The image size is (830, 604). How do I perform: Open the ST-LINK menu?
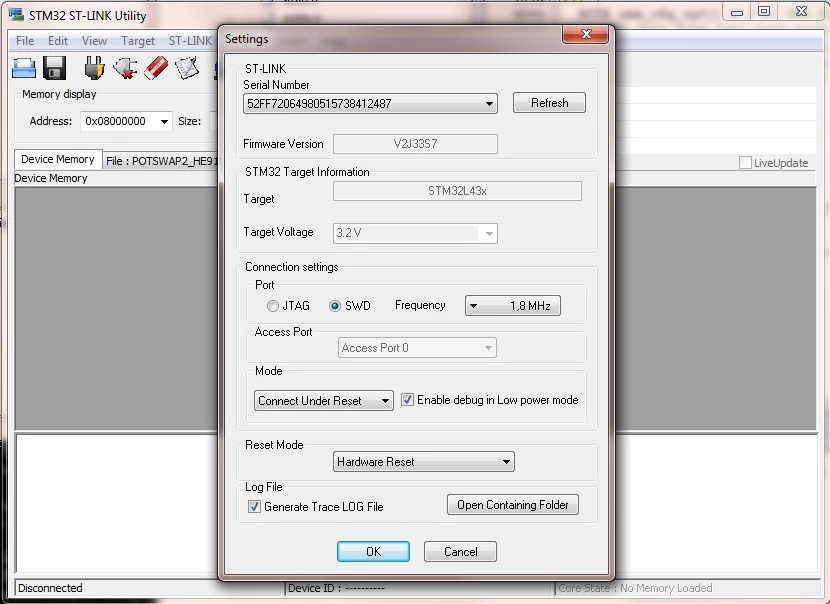190,41
